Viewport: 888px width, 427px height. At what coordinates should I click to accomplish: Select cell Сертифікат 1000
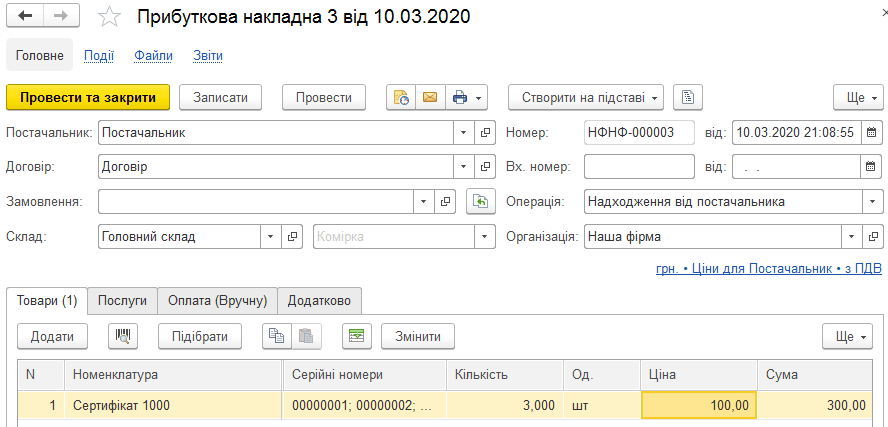173,405
